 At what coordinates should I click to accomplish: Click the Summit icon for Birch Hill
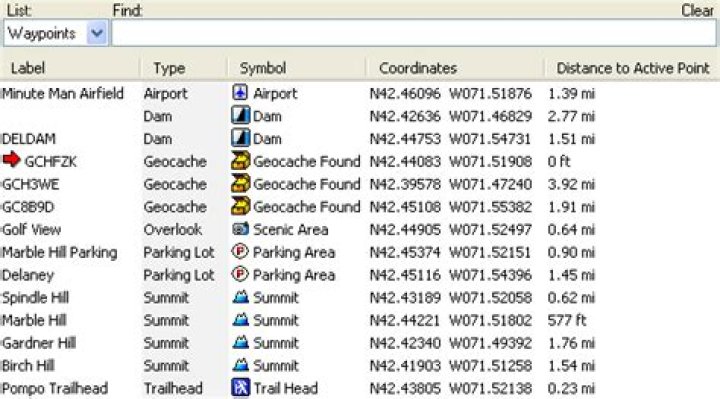(240, 365)
